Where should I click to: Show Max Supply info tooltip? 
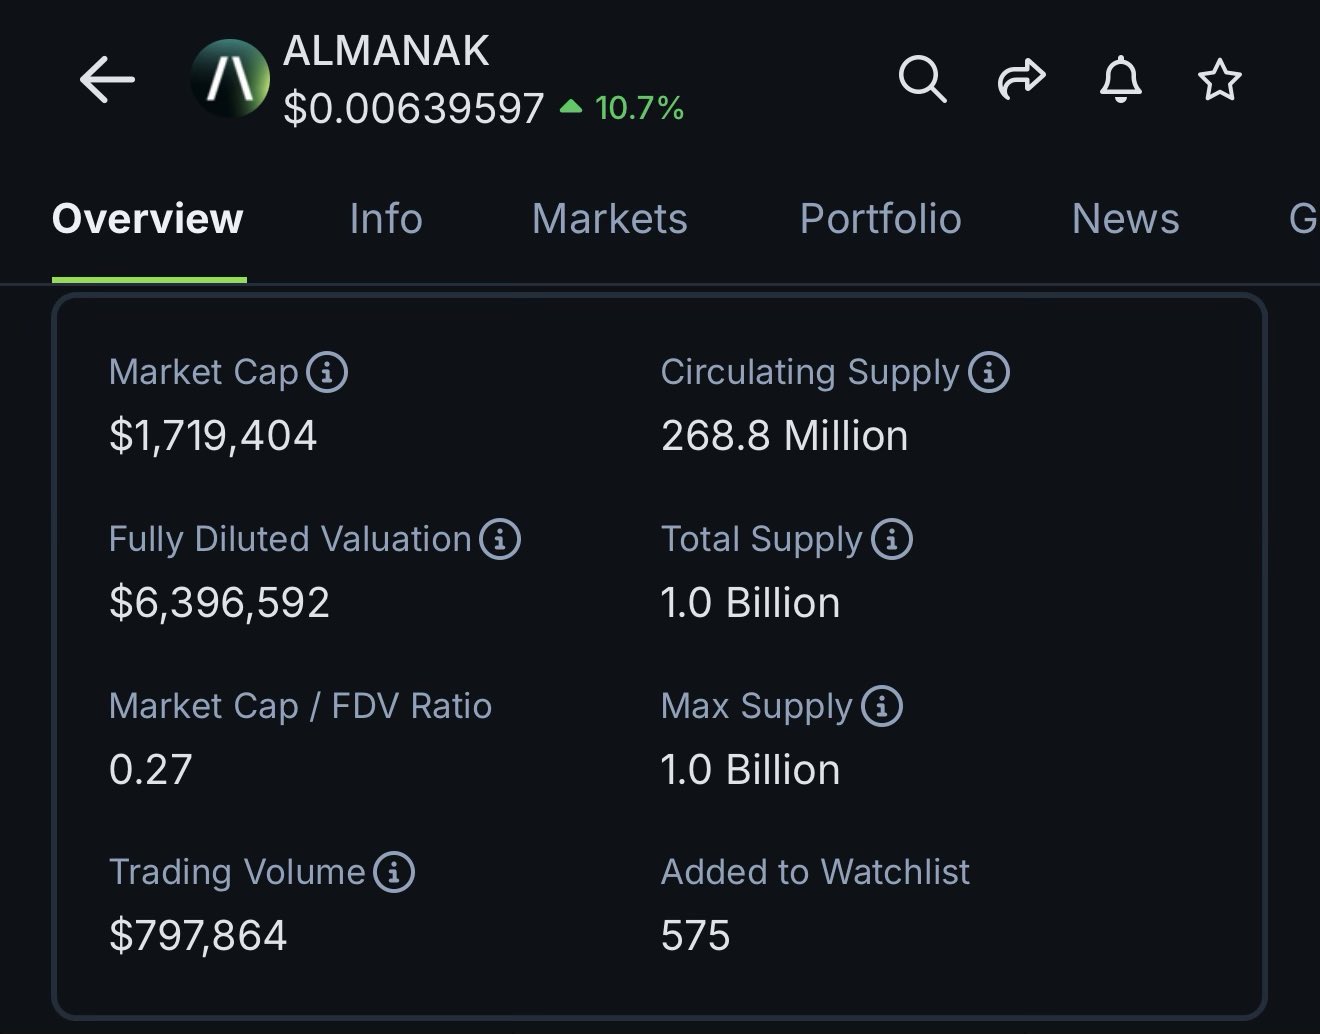[x=881, y=706]
